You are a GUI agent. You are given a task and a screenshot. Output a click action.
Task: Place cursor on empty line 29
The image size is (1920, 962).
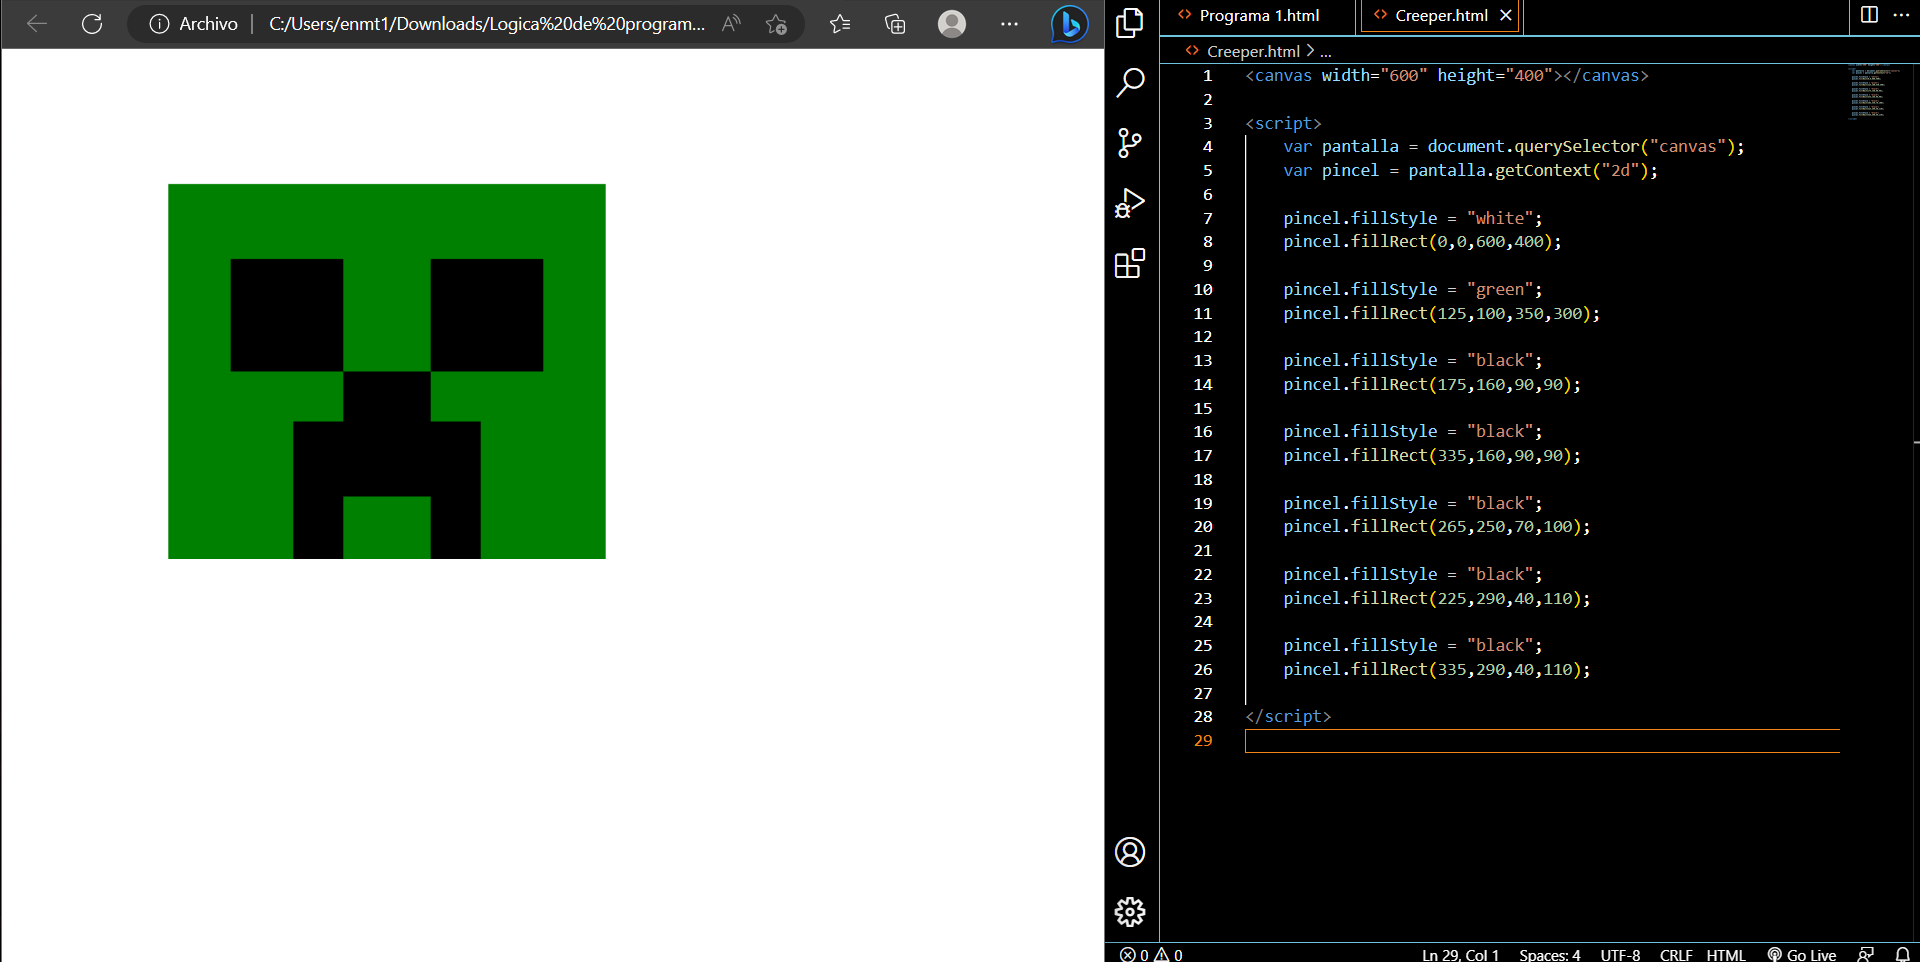pos(1542,741)
